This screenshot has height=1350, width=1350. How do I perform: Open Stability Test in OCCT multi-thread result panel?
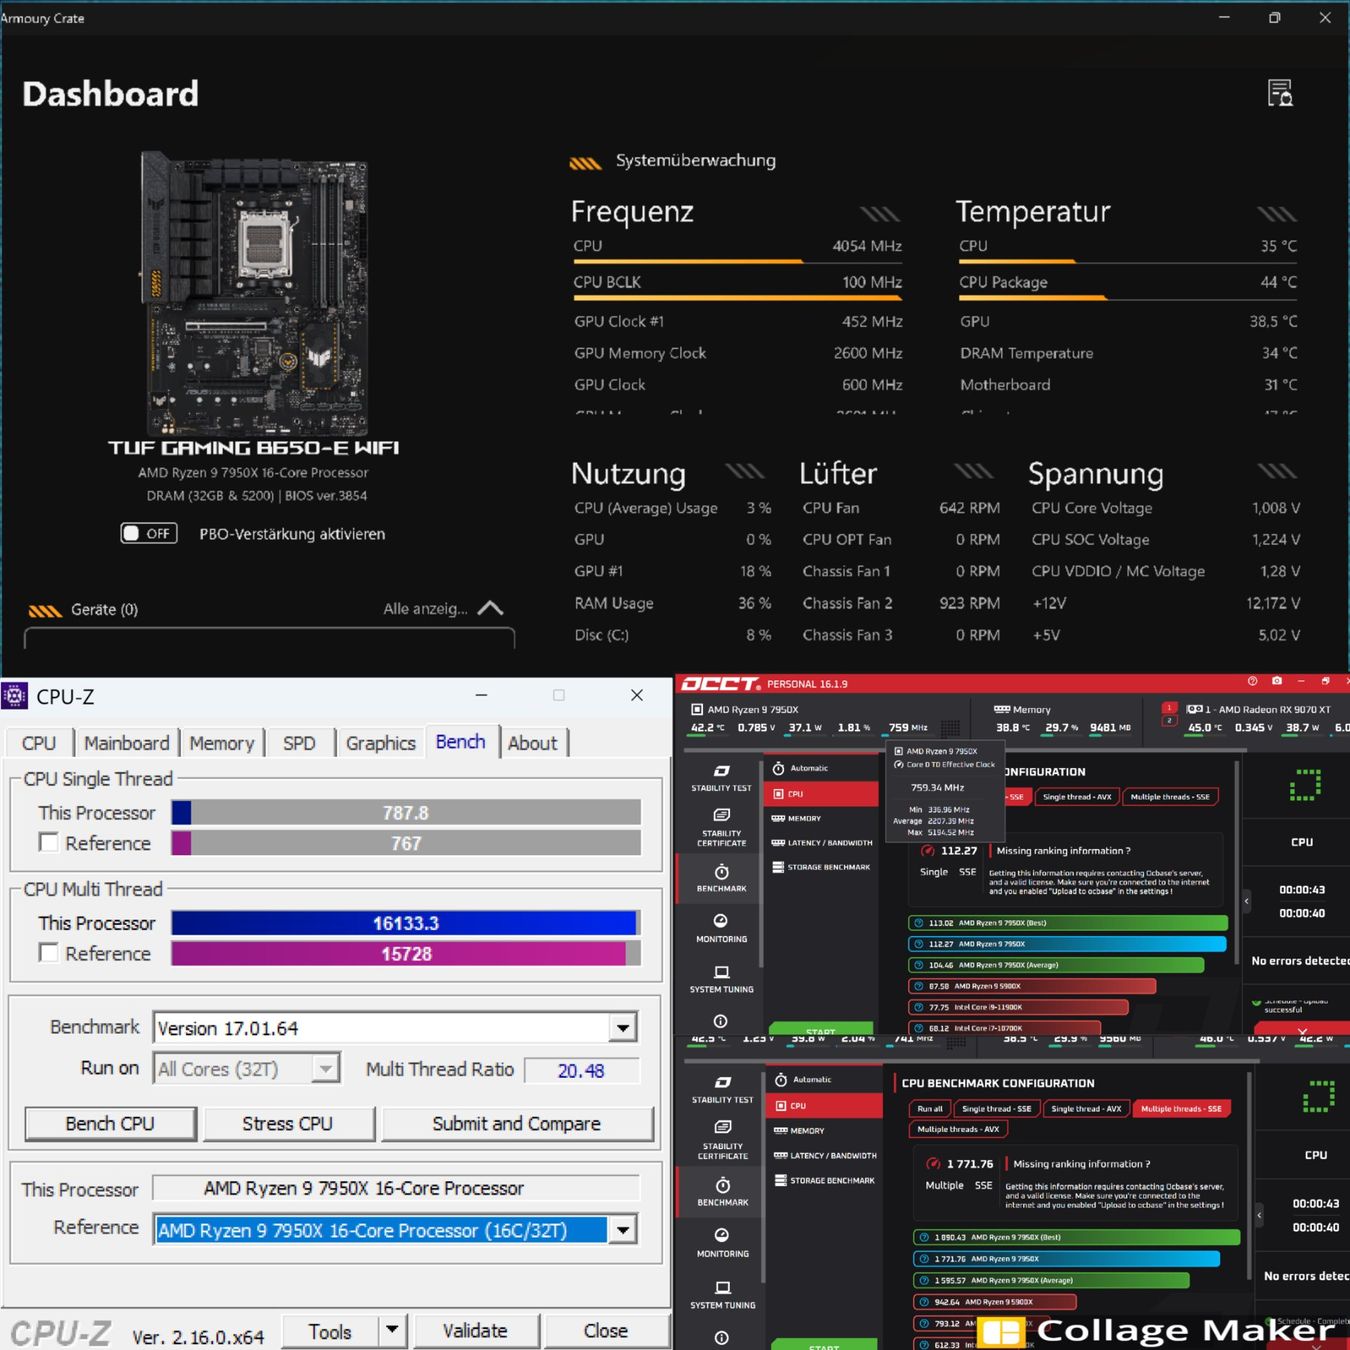tap(722, 1089)
